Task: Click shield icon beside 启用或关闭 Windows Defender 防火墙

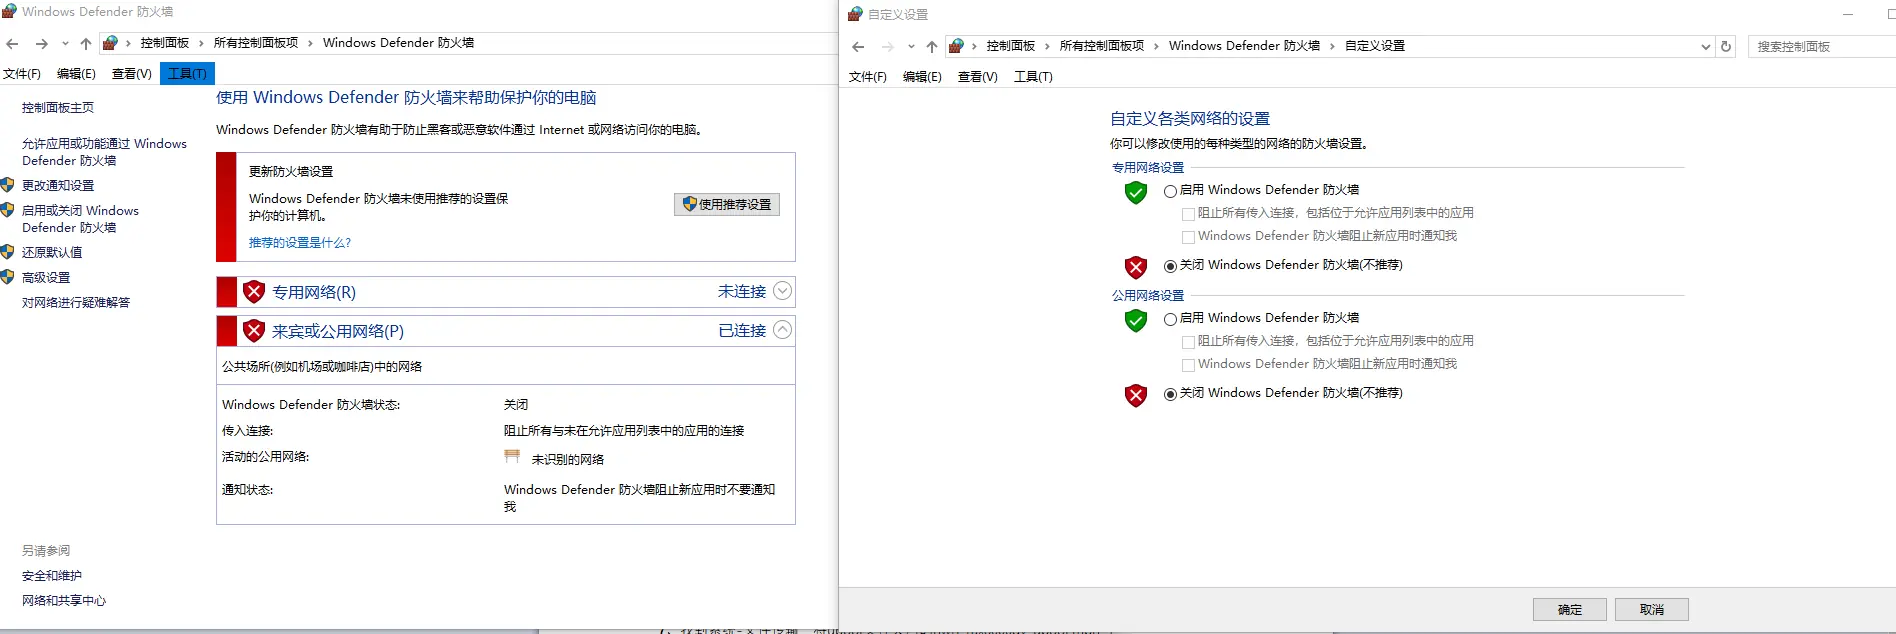Action: coord(7,210)
